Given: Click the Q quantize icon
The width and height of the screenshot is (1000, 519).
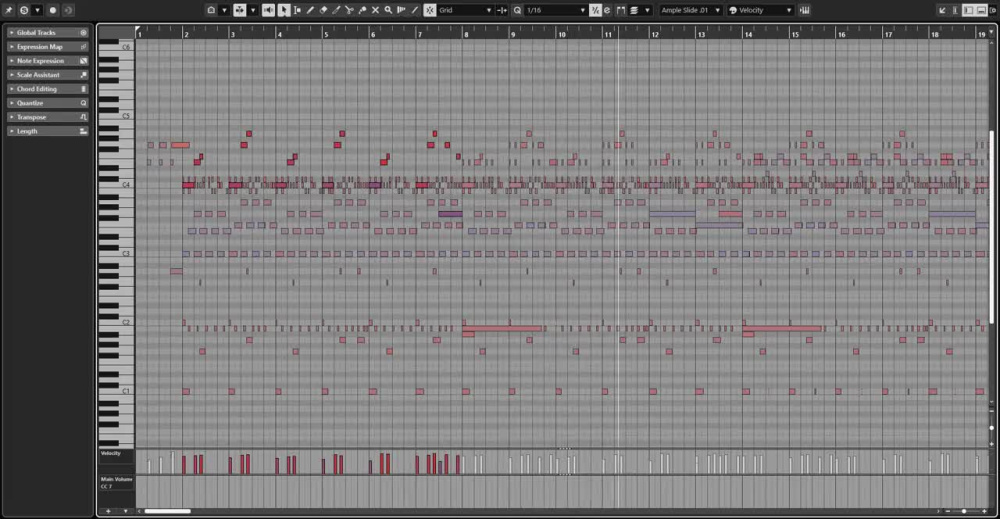Looking at the screenshot, I should coord(517,10).
